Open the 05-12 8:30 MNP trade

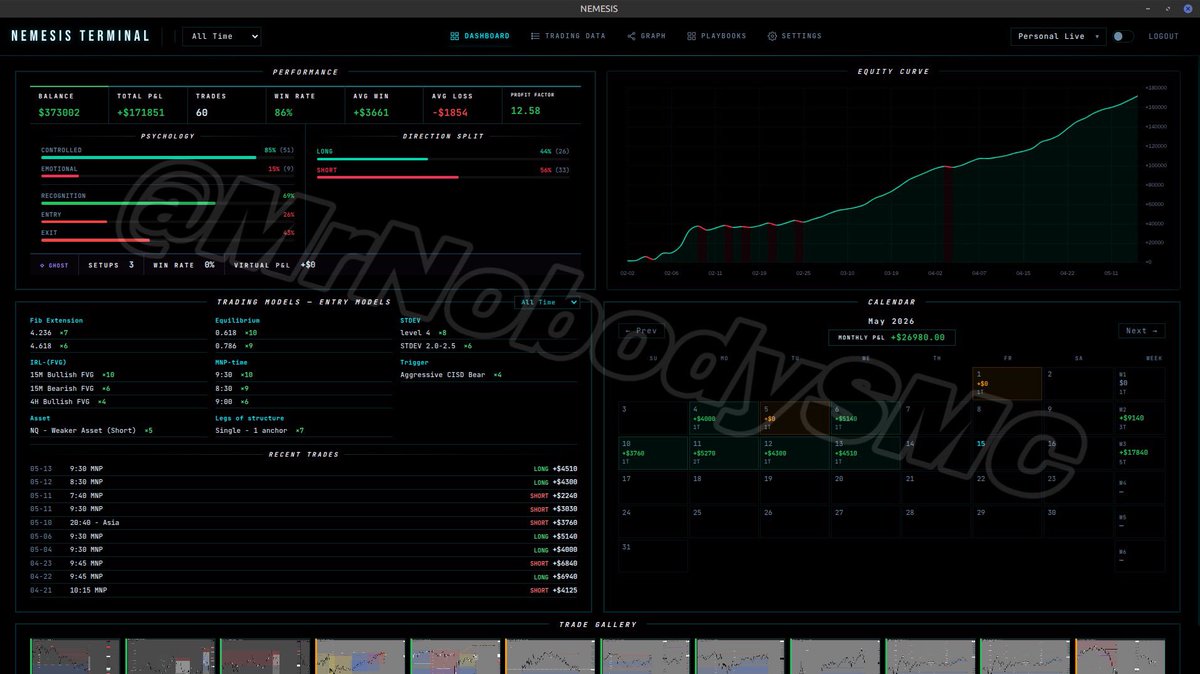[304, 482]
